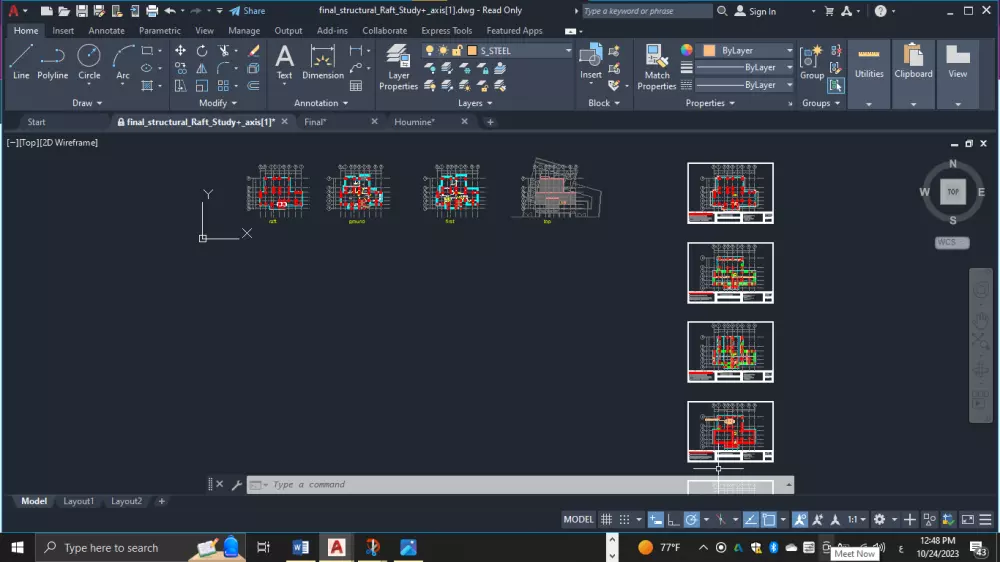Viewport: 1000px width, 562px height.
Task: Open the S_STEEL layer dropdown
Action: coord(568,50)
